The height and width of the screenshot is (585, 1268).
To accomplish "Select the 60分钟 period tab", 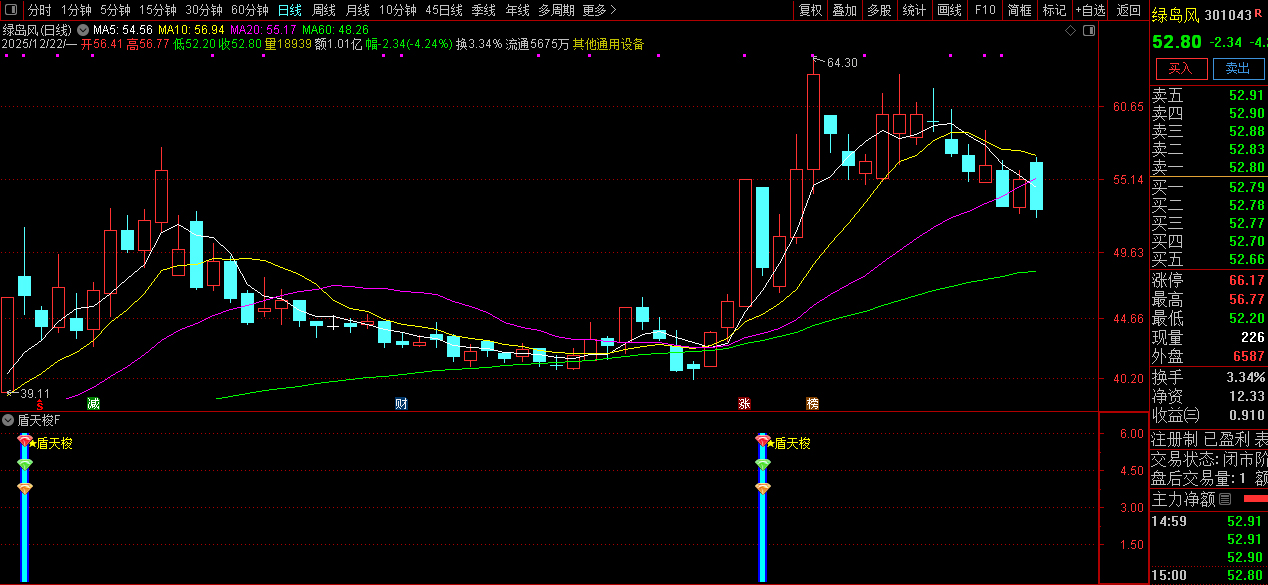I will click(250, 10).
